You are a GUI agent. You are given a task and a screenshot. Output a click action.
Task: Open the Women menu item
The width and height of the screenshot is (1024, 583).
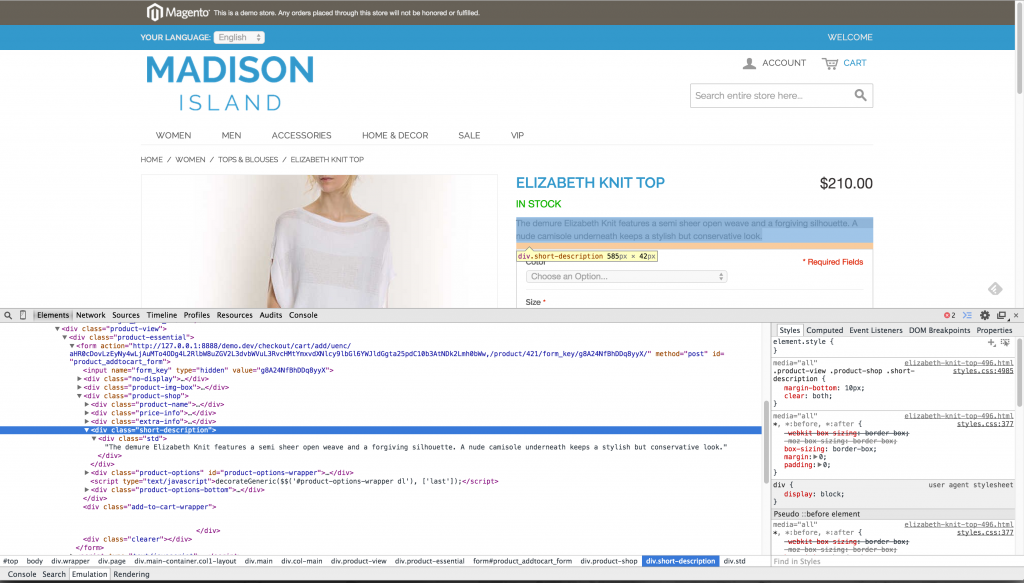click(x=173, y=136)
